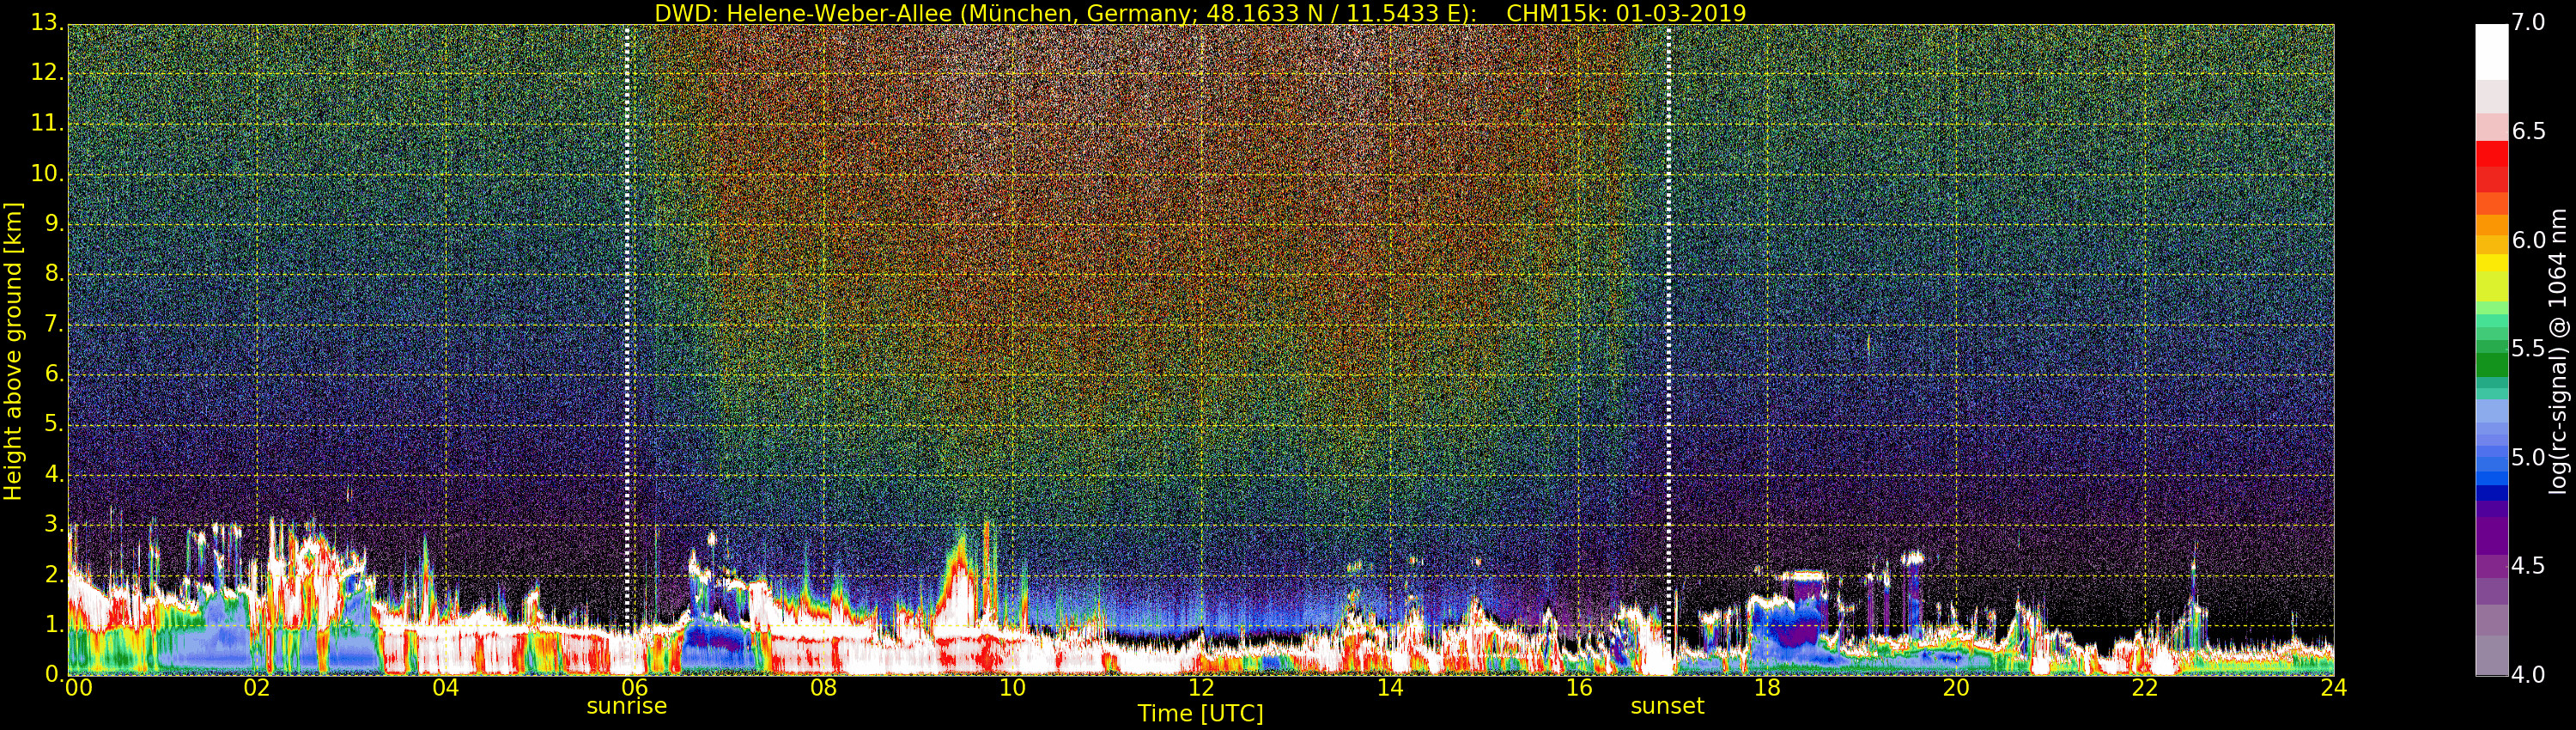Click the height axis tick "6."
This screenshot has height=730, width=2576.
[x=53, y=374]
